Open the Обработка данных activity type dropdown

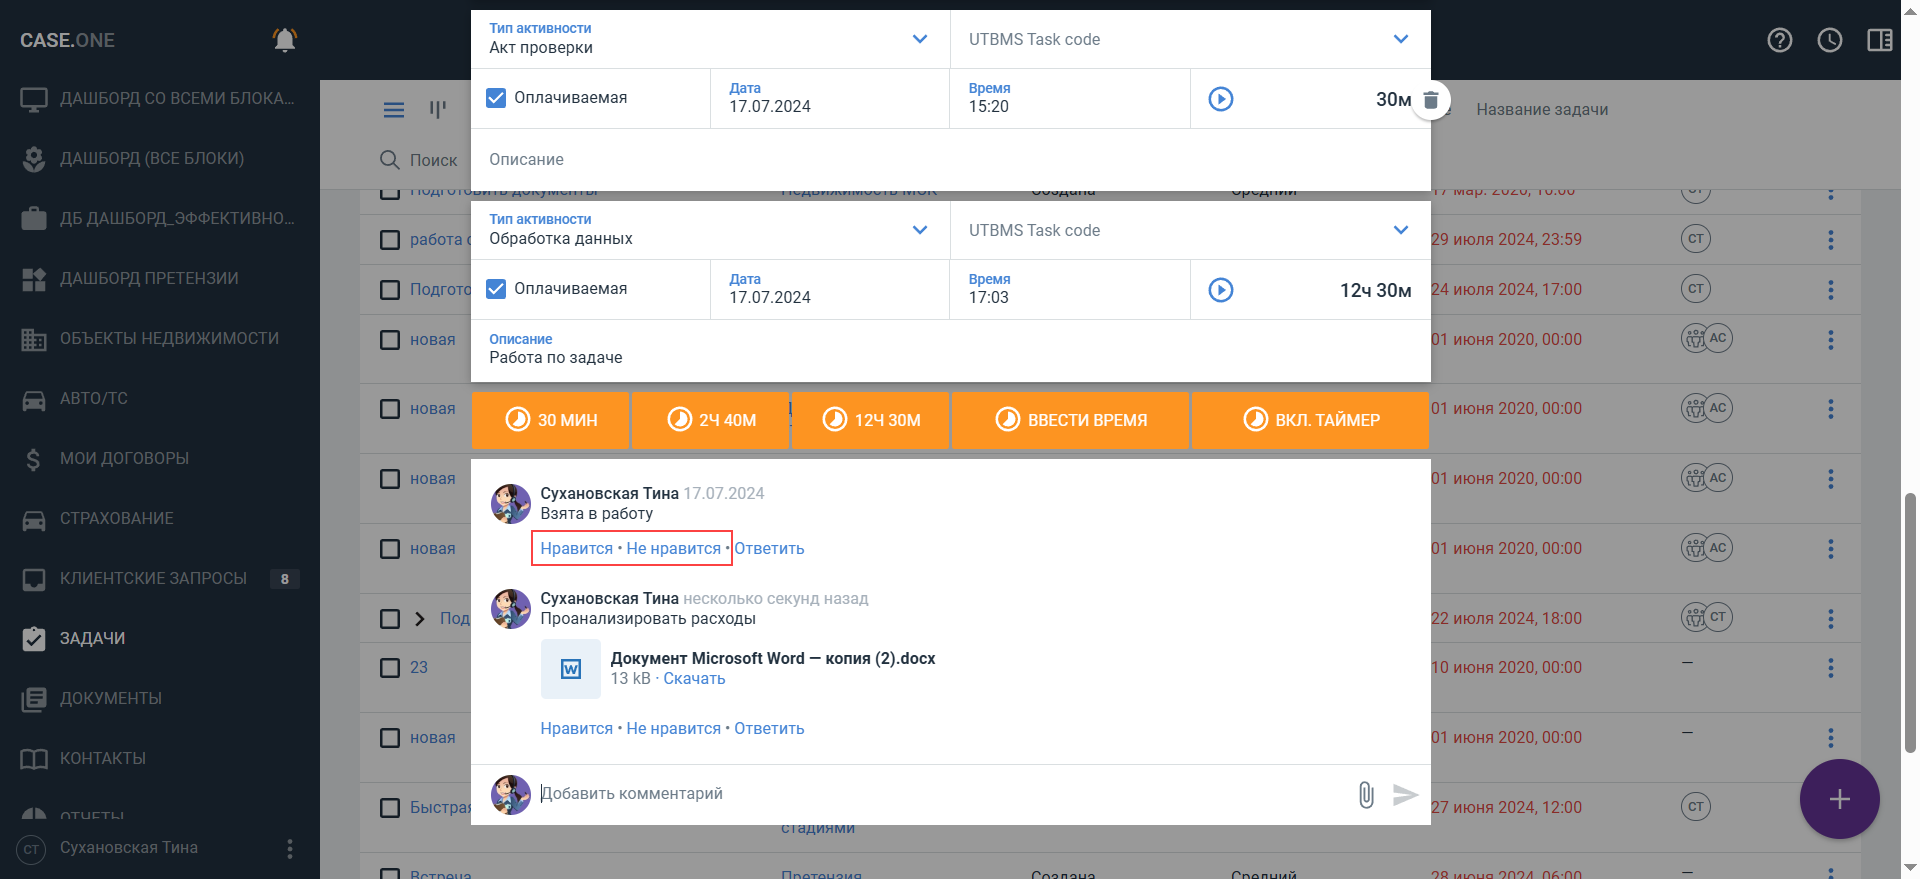point(919,230)
